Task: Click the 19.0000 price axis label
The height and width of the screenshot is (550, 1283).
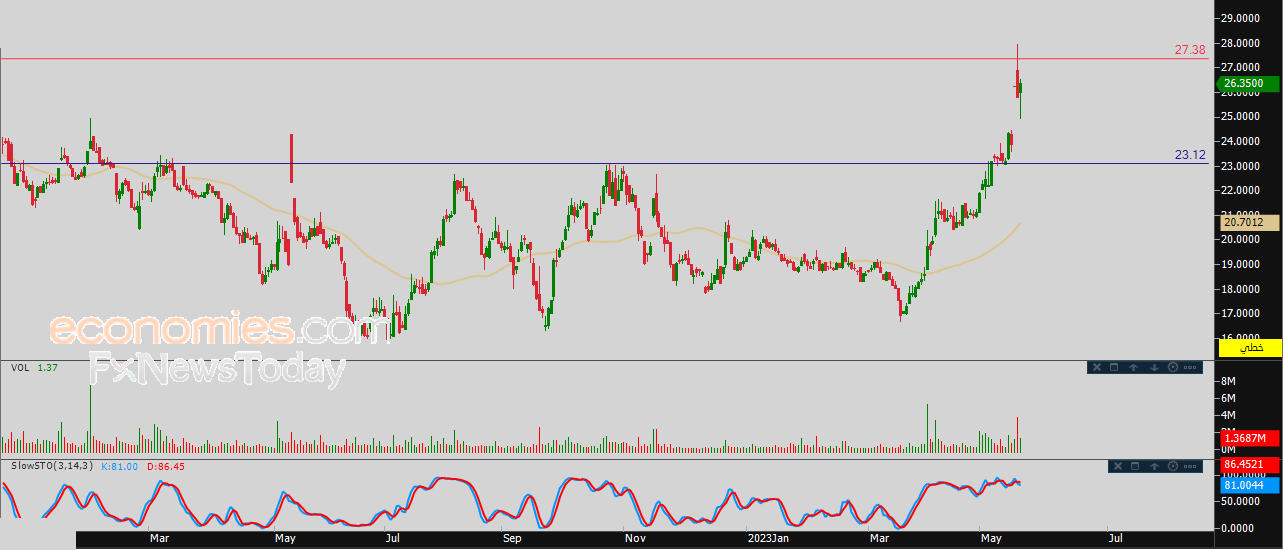Action: (x=1241, y=265)
